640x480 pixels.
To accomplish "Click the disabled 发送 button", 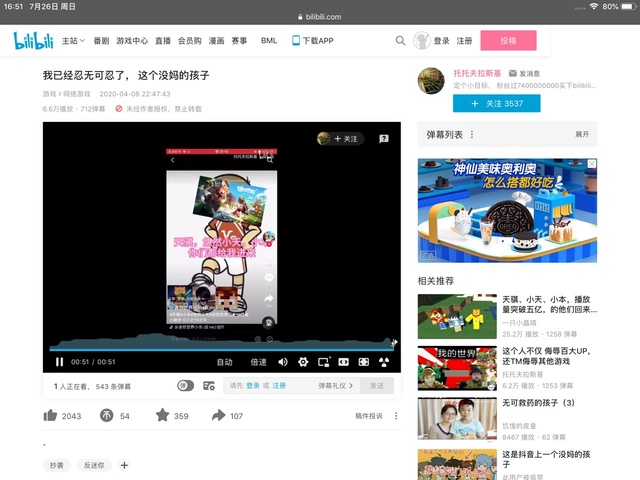I will 377,385.
